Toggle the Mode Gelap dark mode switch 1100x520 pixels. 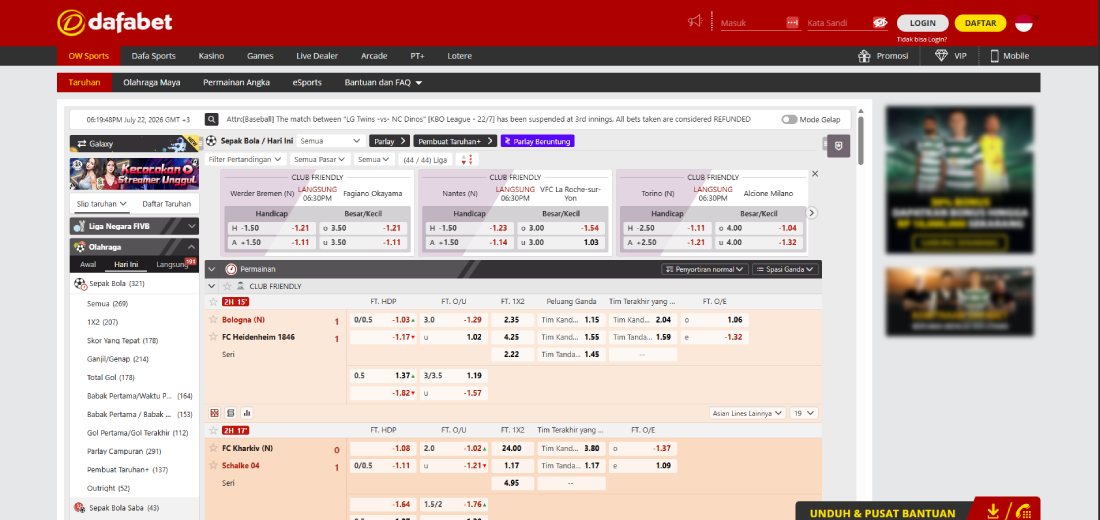click(x=789, y=119)
